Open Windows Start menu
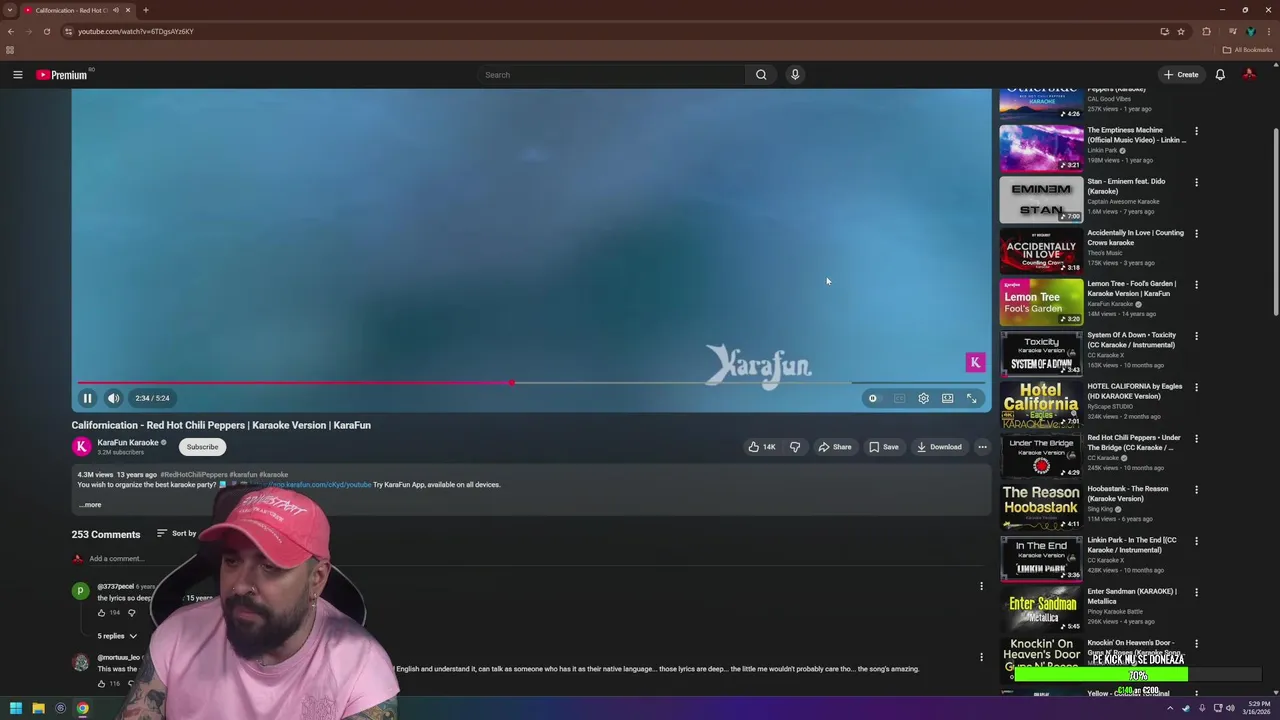This screenshot has width=1280, height=720. pos(16,708)
